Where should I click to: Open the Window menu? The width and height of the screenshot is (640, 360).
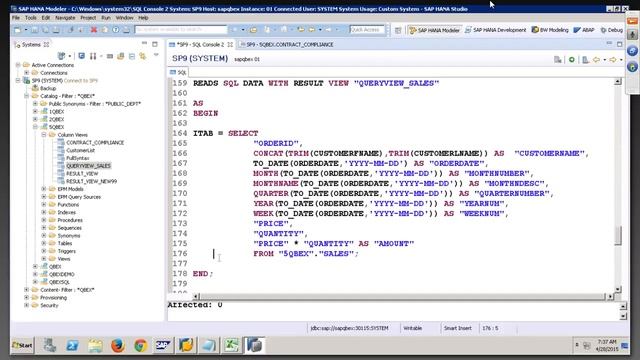124,18
